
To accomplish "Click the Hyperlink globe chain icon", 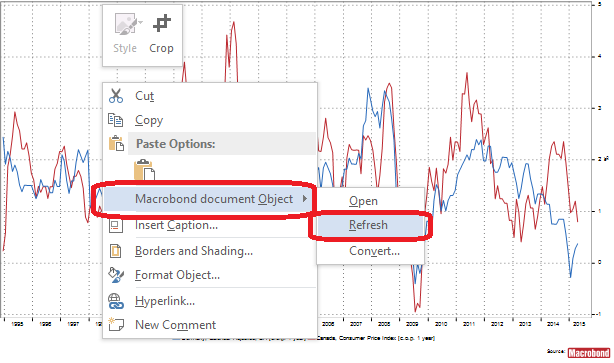I will coord(116,301).
